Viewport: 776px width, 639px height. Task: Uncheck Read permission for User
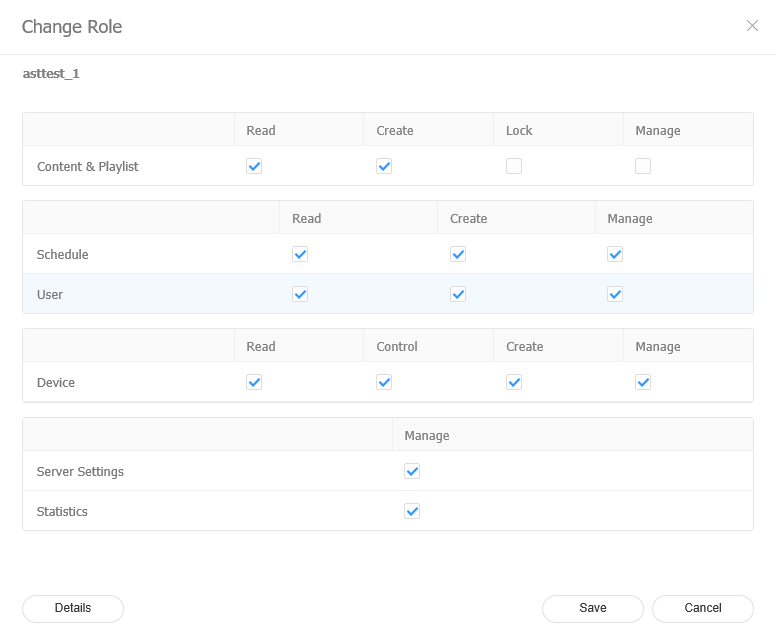tap(300, 295)
